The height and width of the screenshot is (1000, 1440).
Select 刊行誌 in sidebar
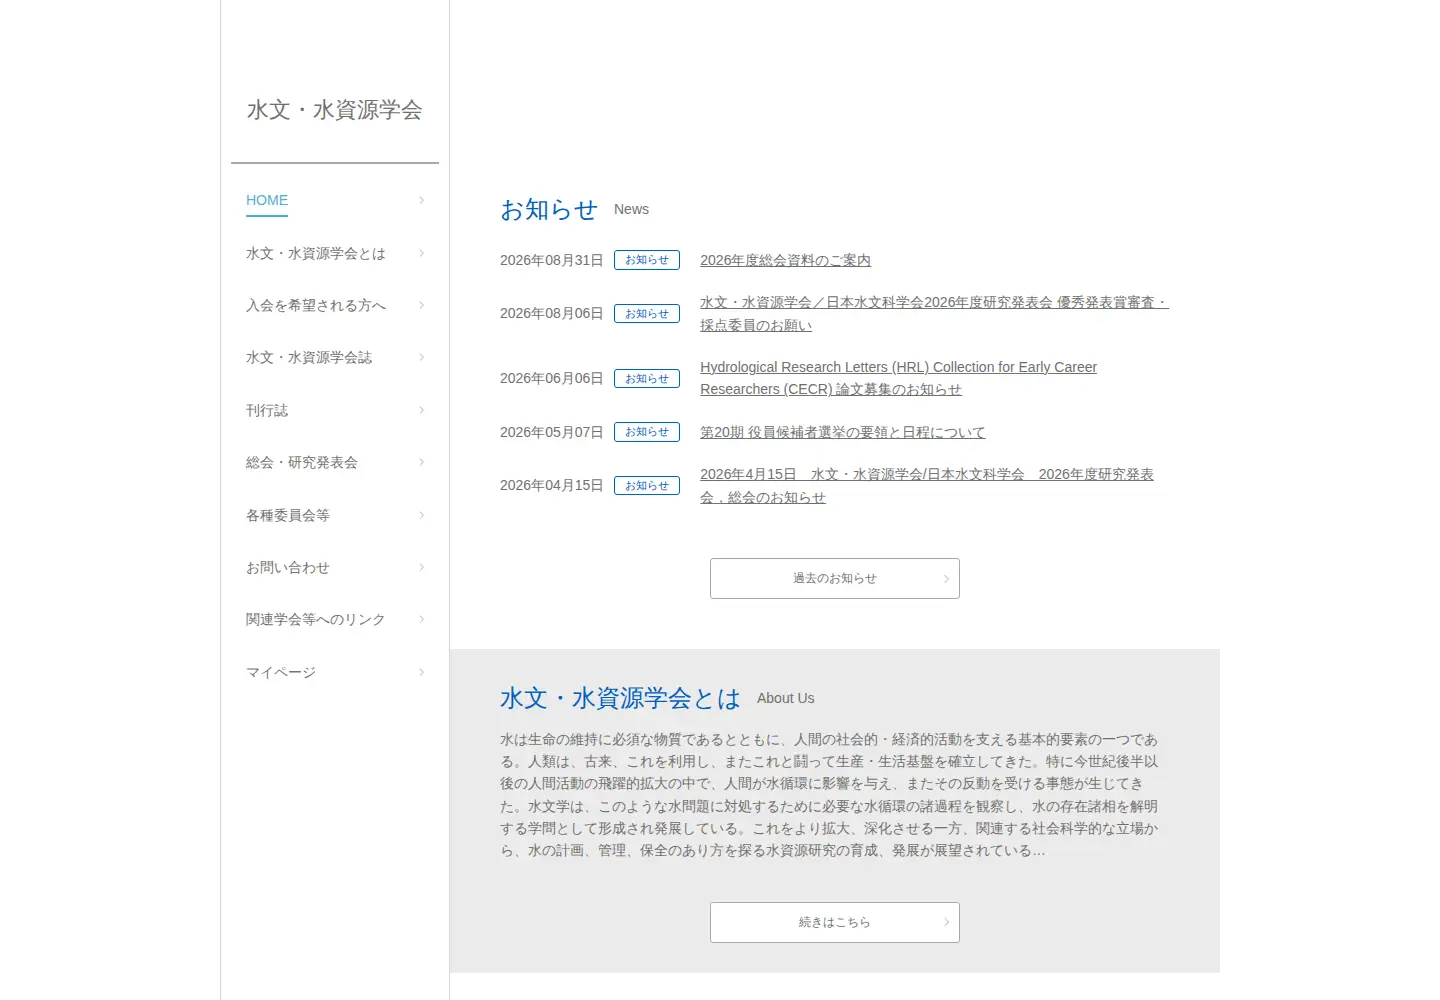(x=267, y=411)
